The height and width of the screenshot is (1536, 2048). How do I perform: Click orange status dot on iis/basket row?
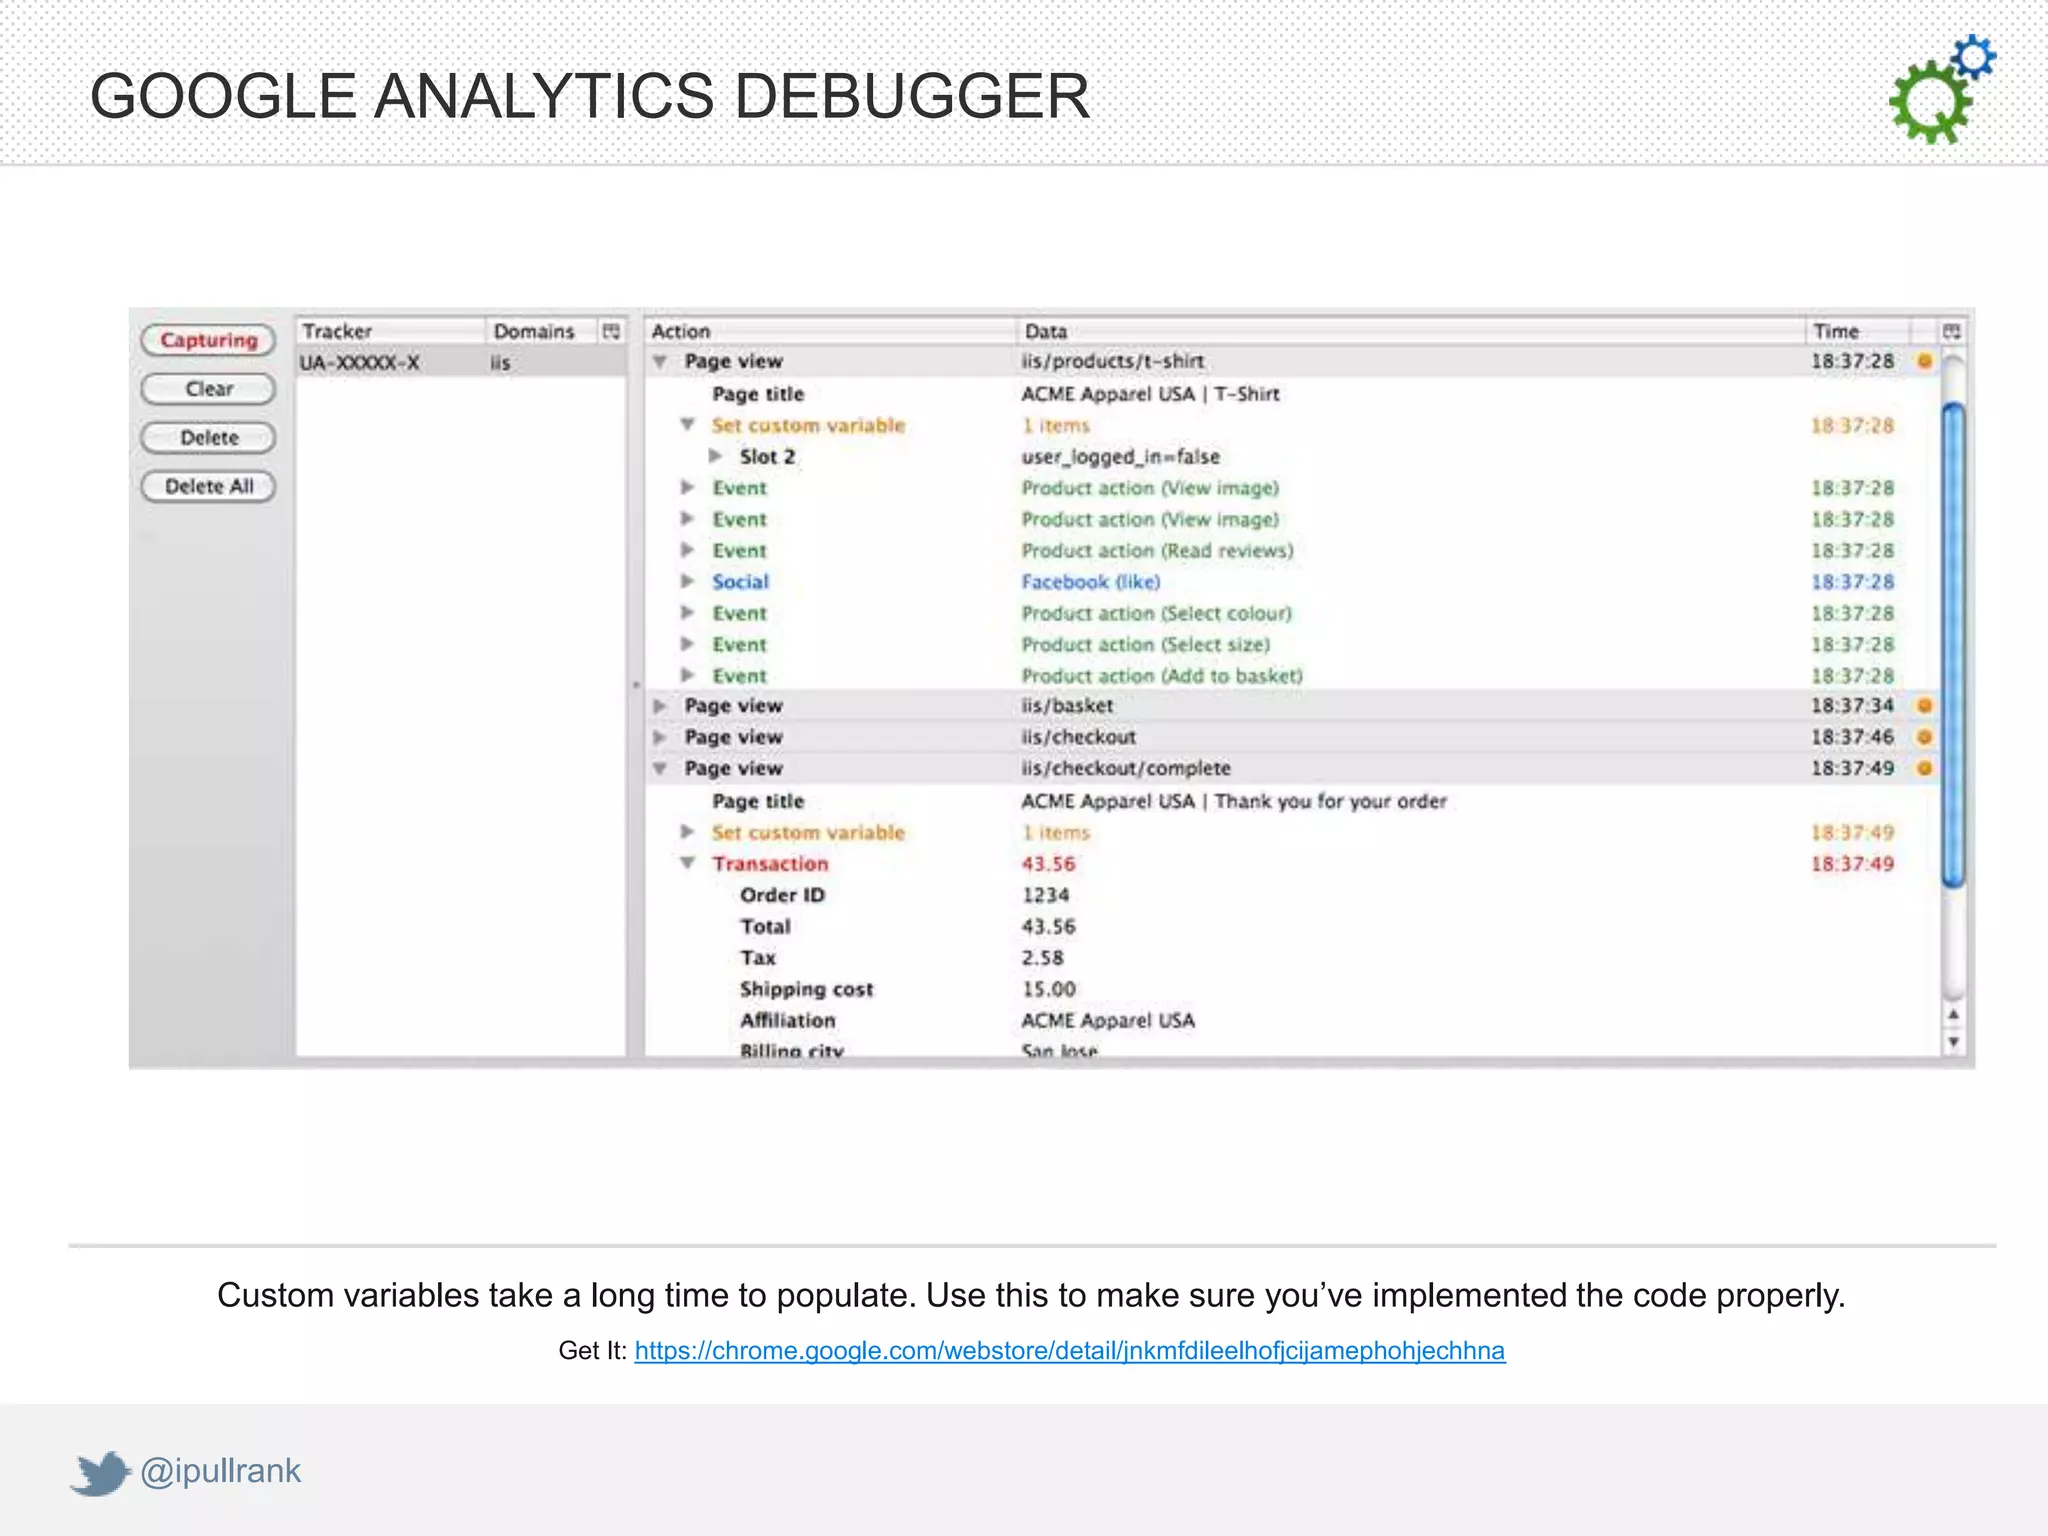pos(1924,706)
